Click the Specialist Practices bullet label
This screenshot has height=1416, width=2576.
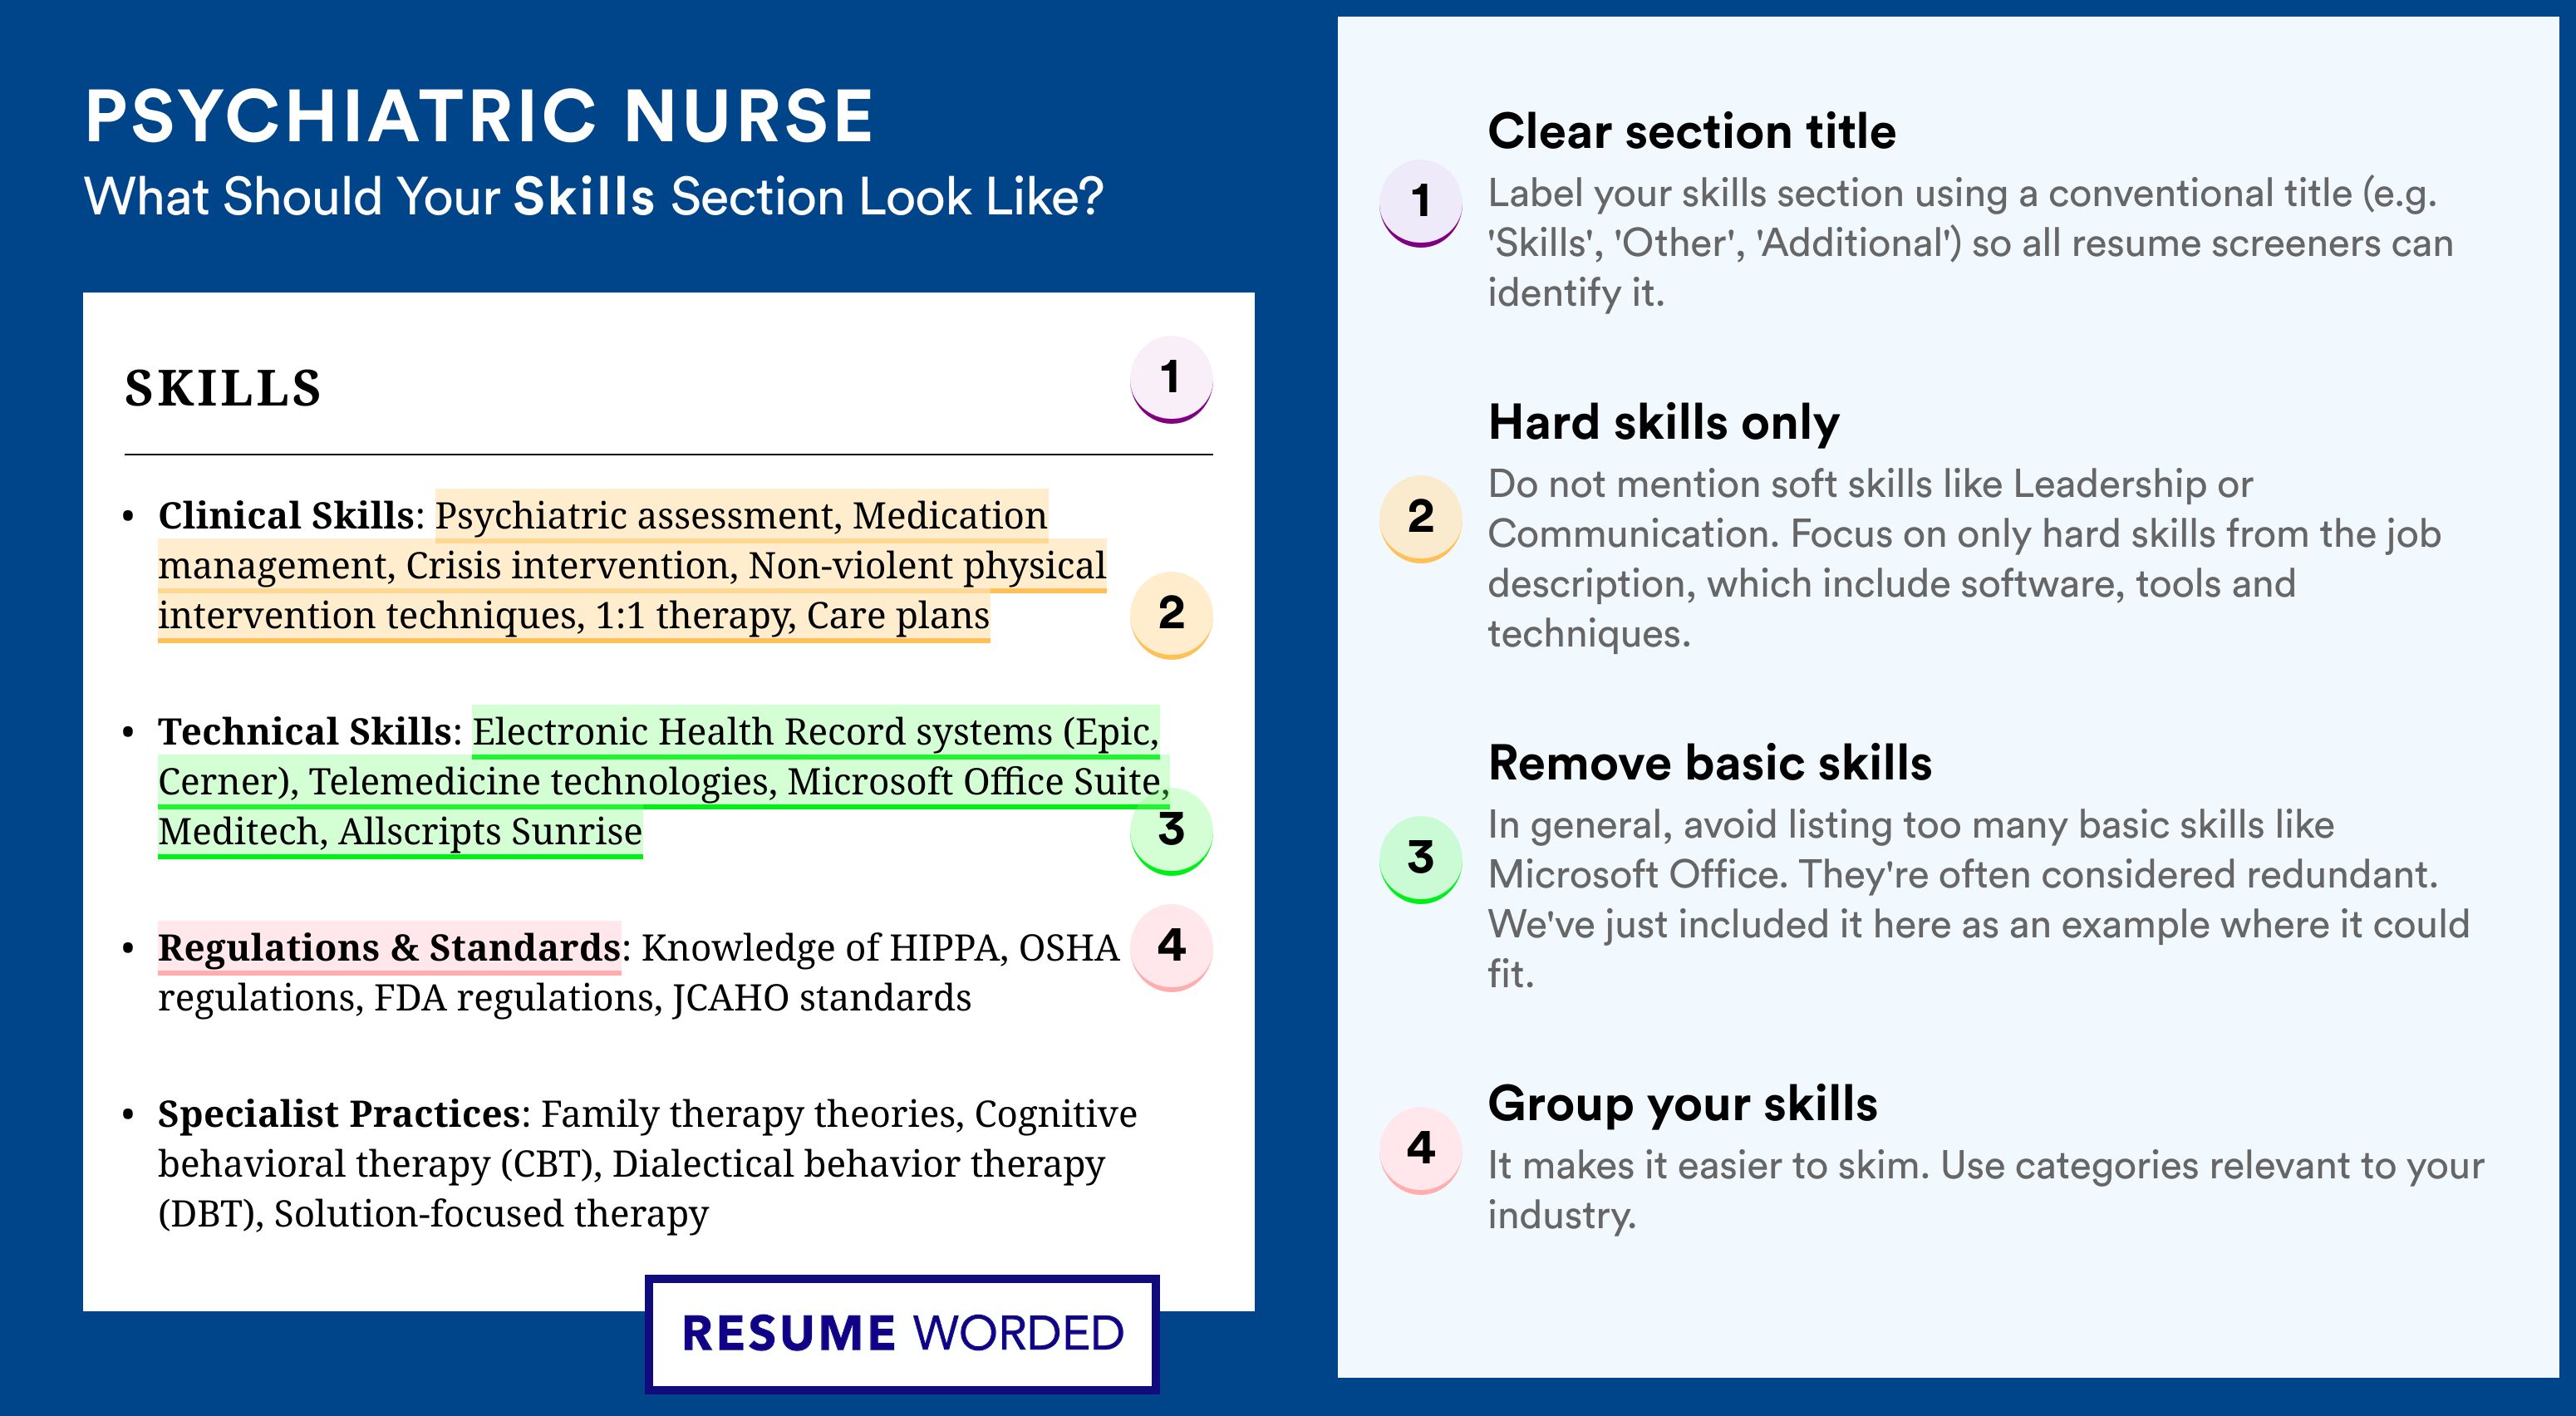(x=339, y=1114)
